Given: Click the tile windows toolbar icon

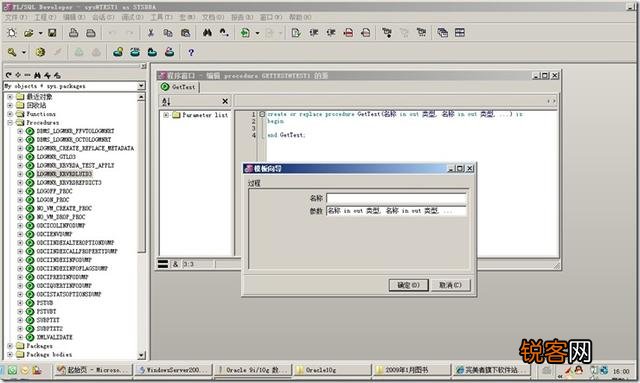Looking at the screenshot, I should pyautogui.click(x=460, y=33).
